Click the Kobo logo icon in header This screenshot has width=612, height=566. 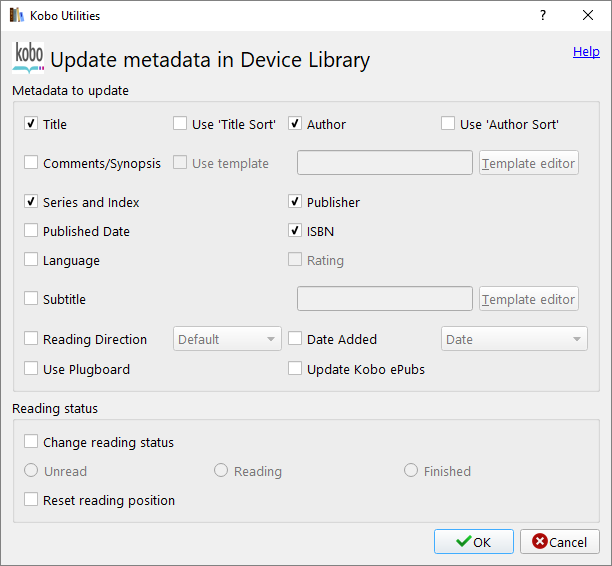(x=28, y=58)
